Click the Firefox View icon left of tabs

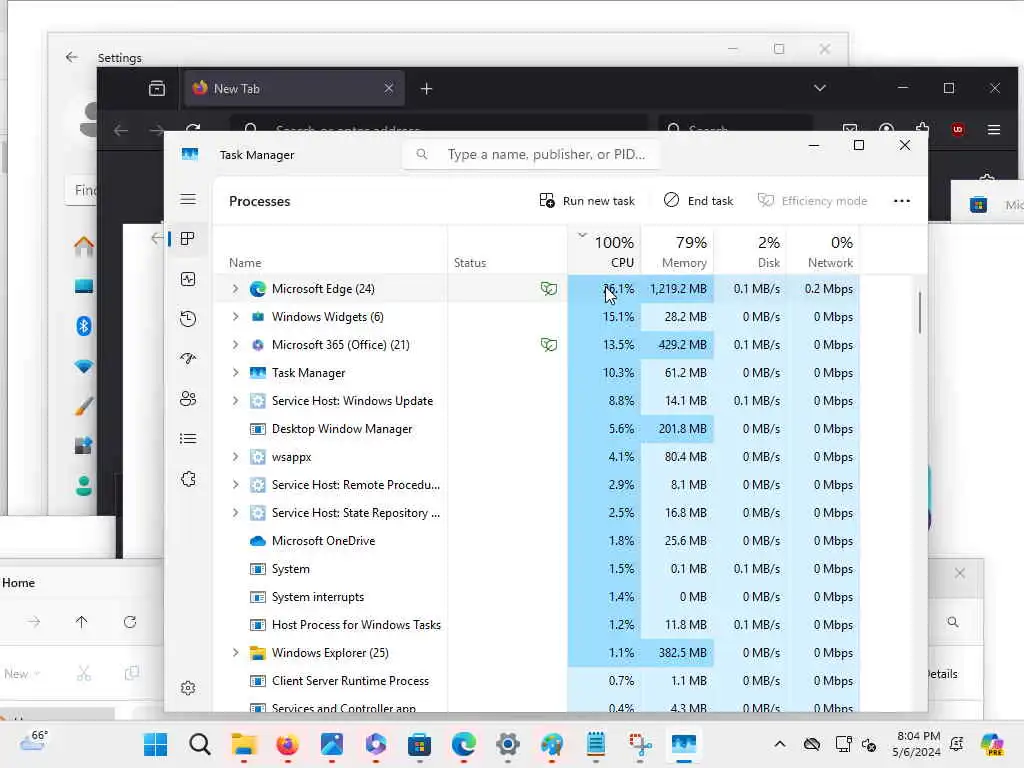pos(157,88)
